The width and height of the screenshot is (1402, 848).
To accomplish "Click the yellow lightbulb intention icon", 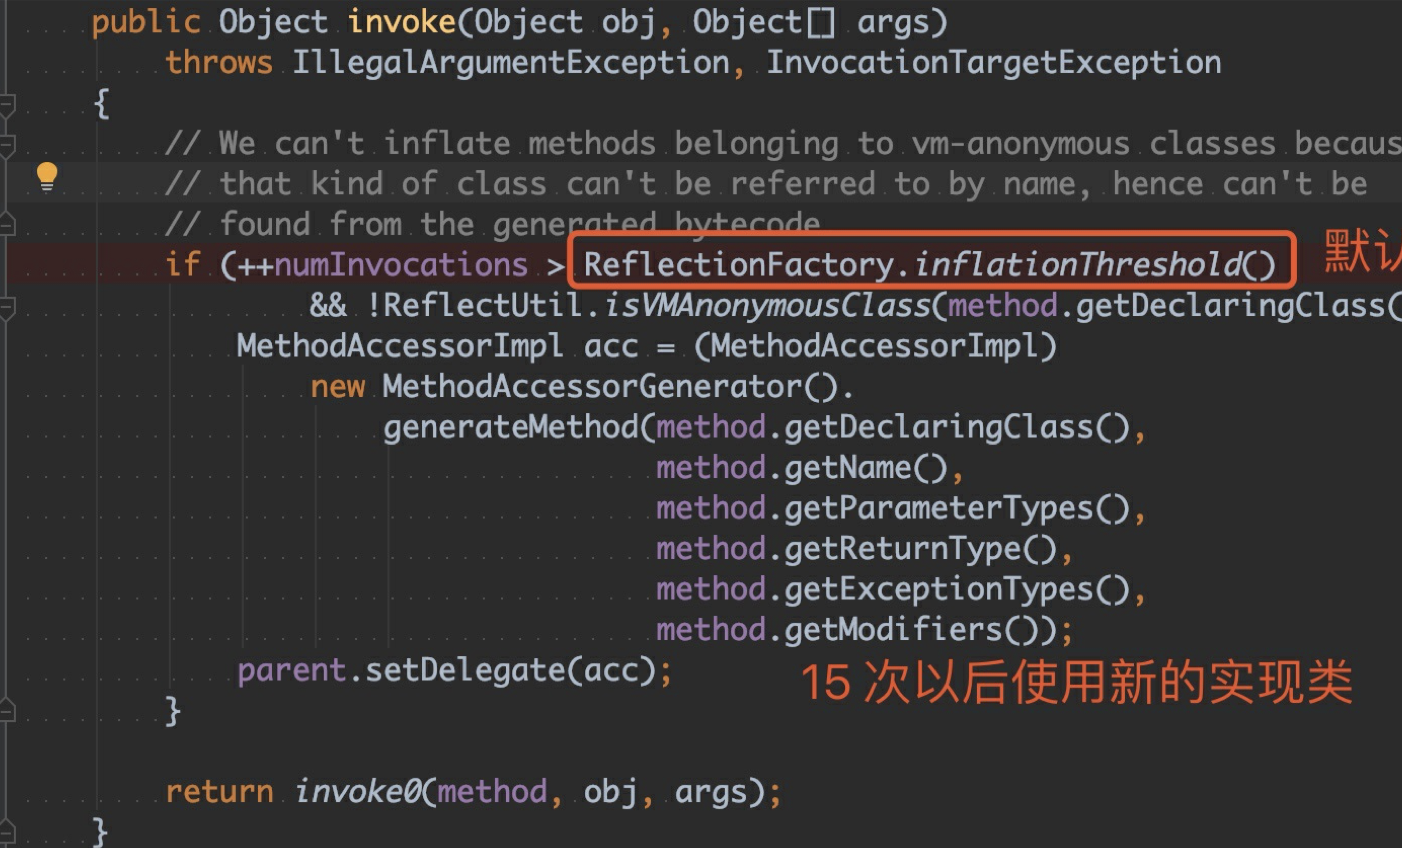I will [x=47, y=177].
